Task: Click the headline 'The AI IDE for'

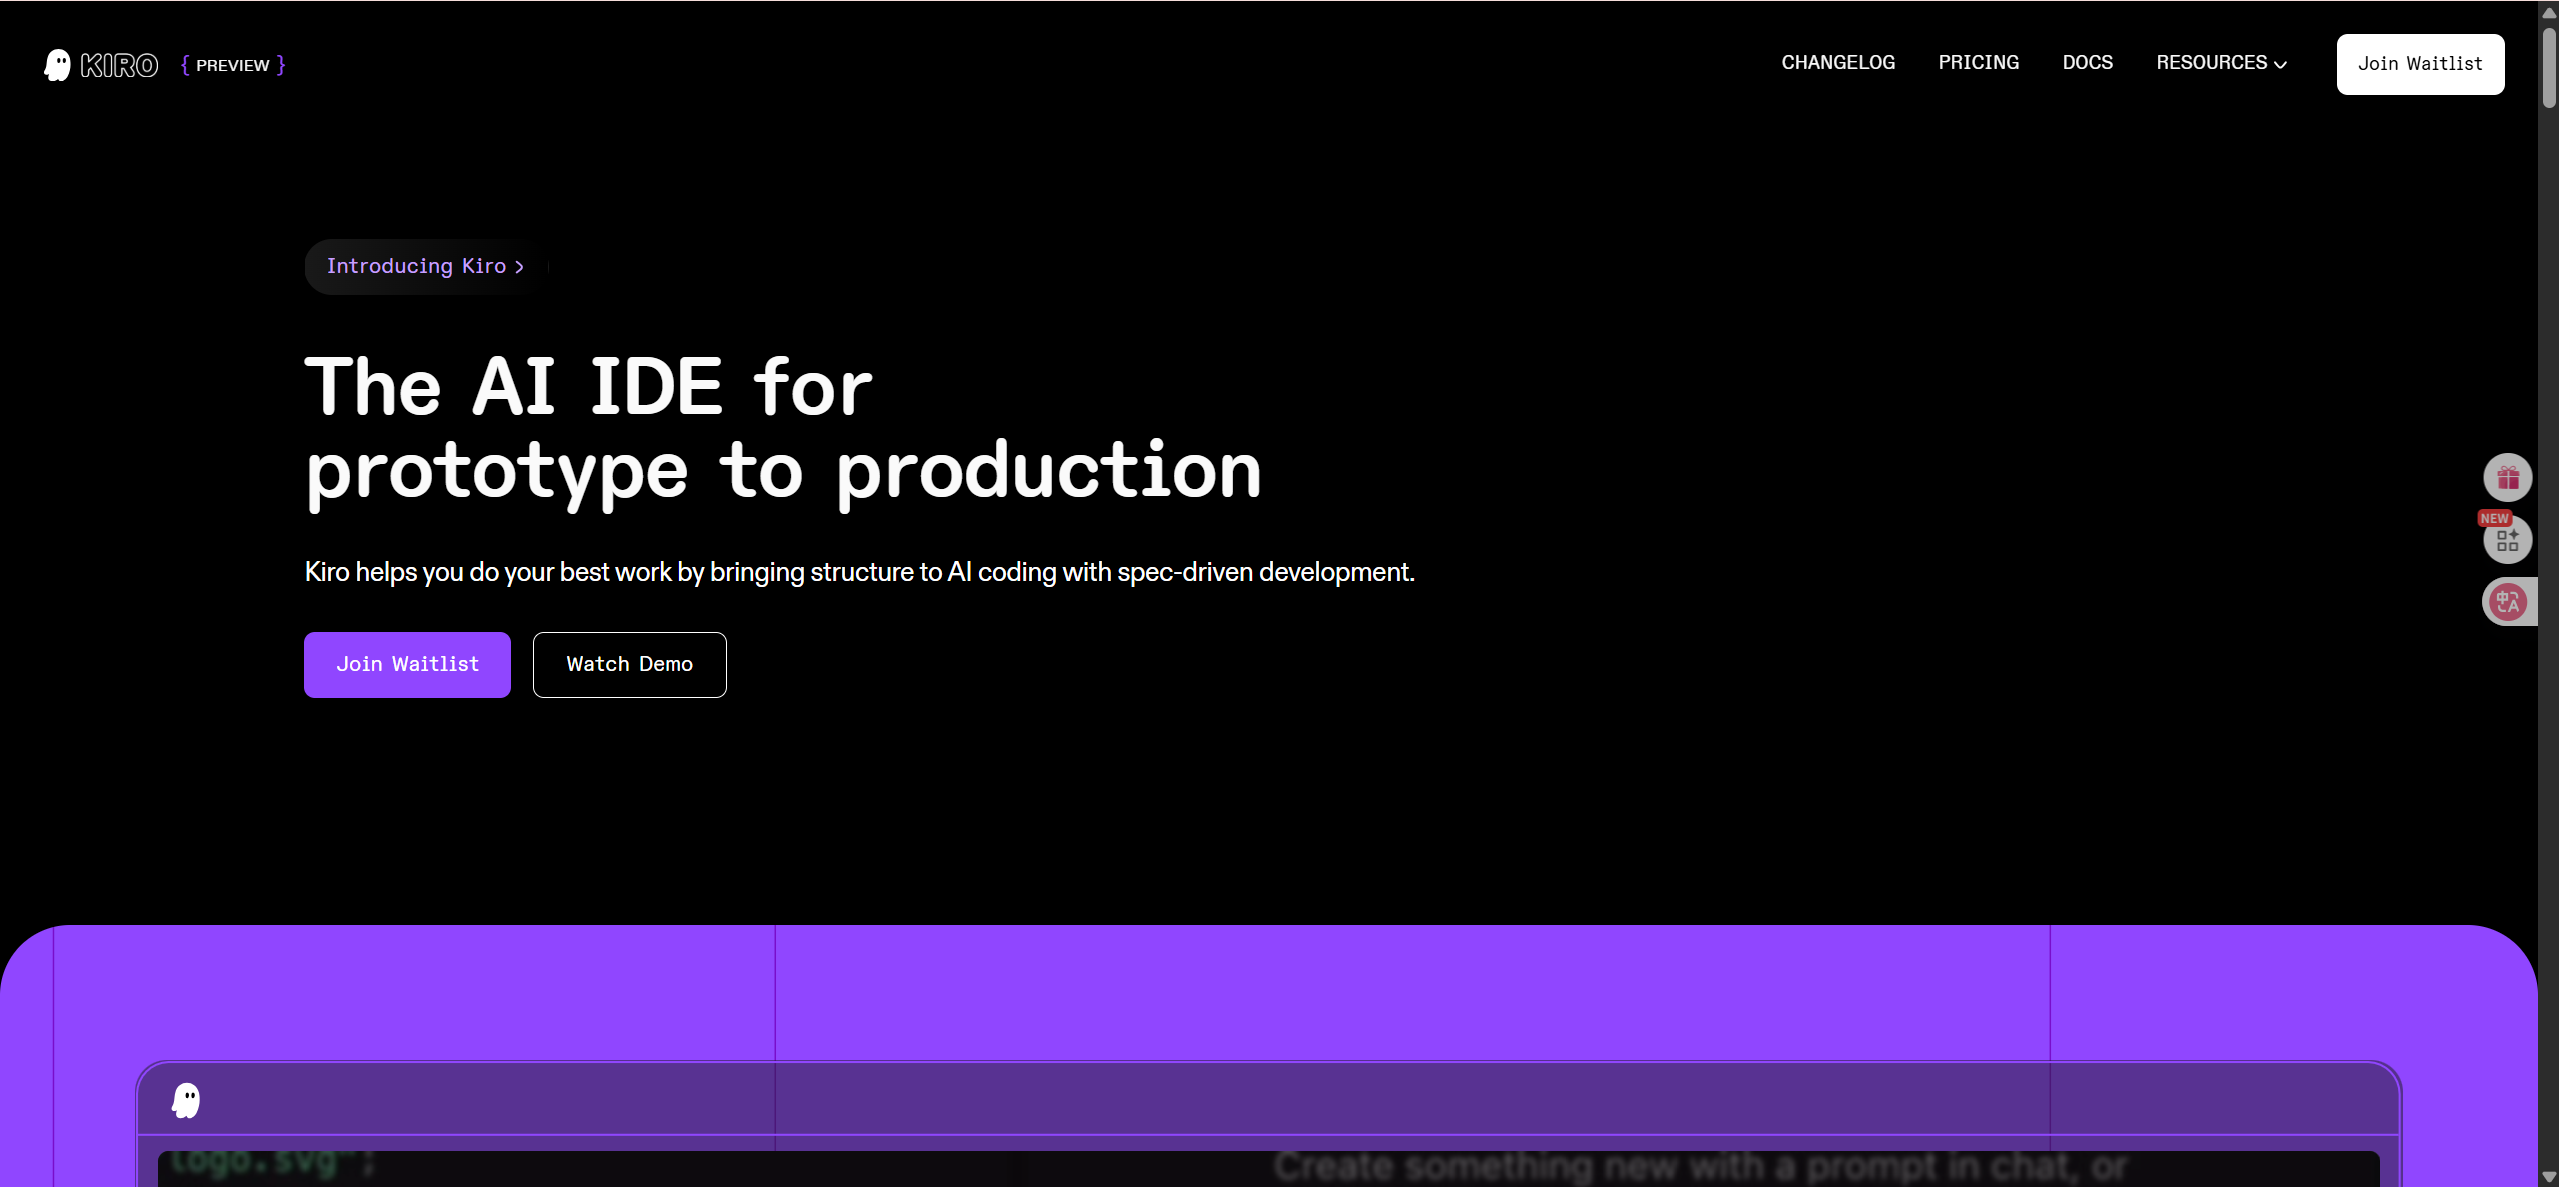Action: (x=588, y=387)
